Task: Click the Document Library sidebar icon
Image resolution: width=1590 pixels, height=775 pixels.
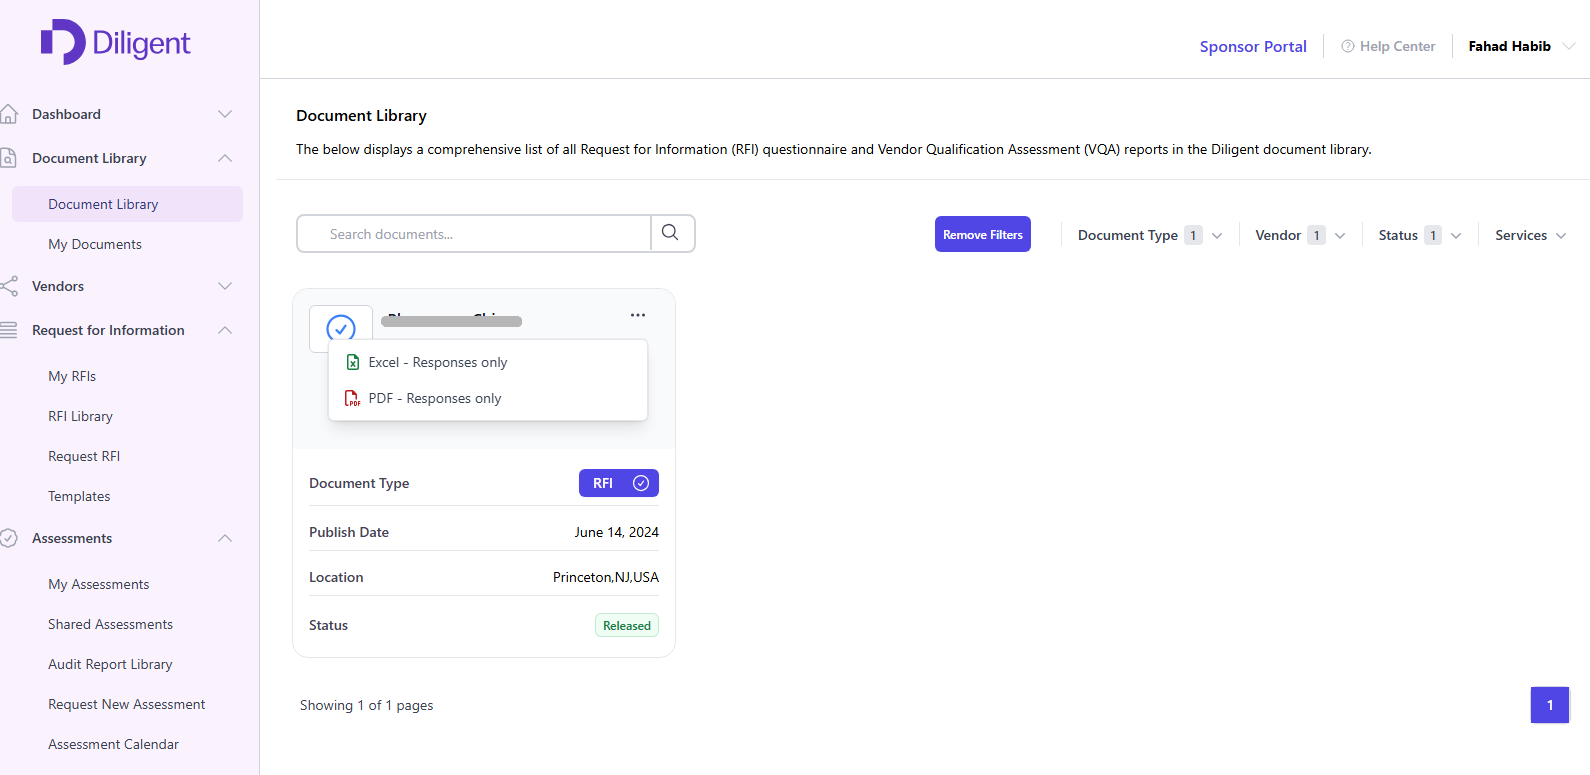Action: click(9, 158)
